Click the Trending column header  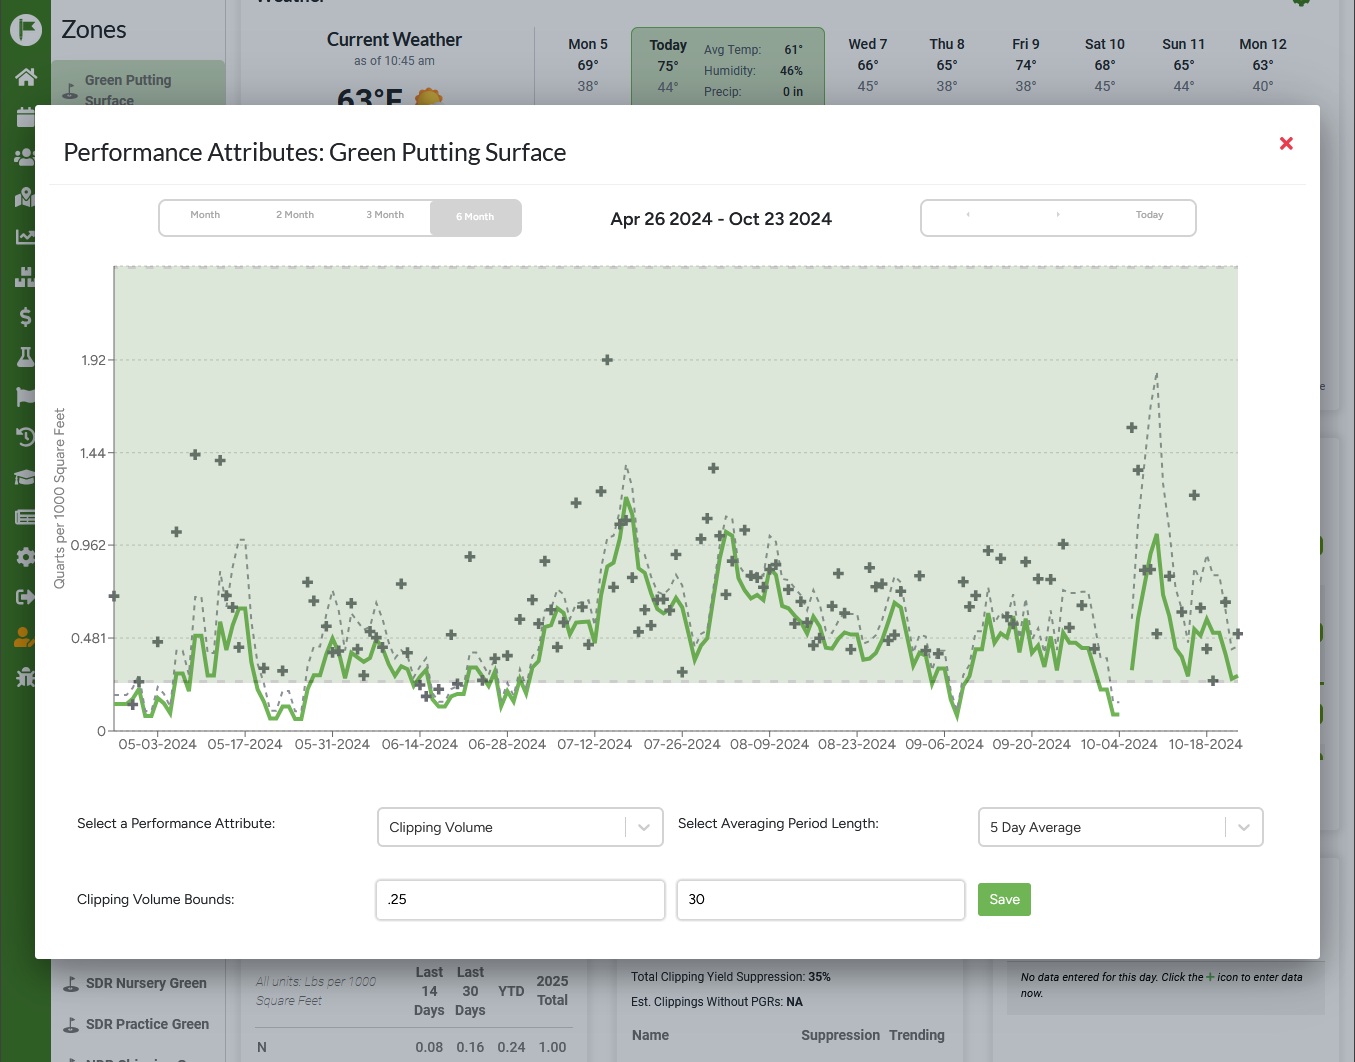917,1036
